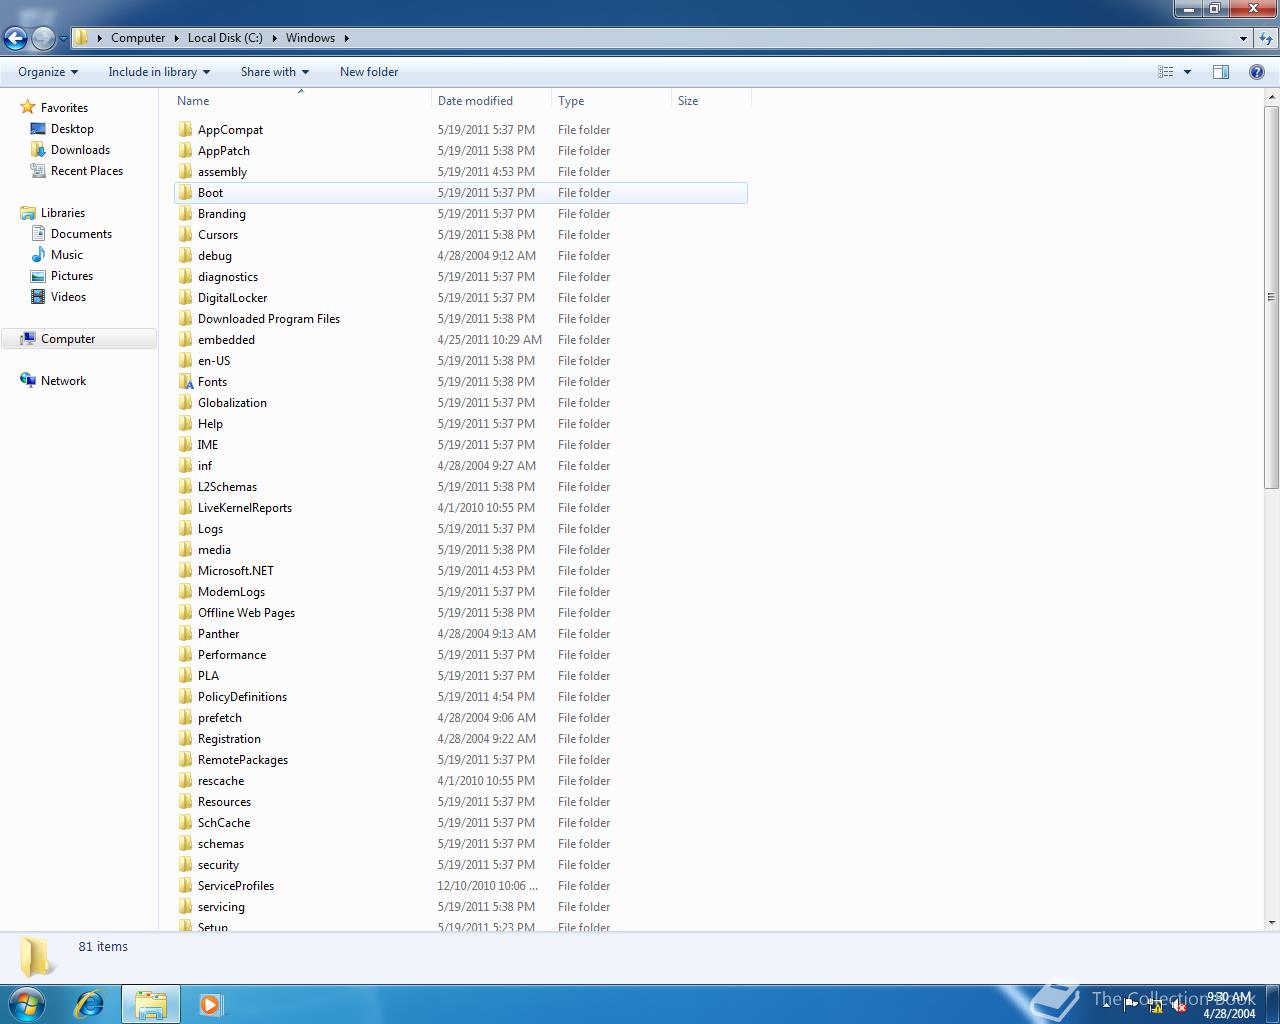Click the Refresh button in address bar

coord(1266,38)
